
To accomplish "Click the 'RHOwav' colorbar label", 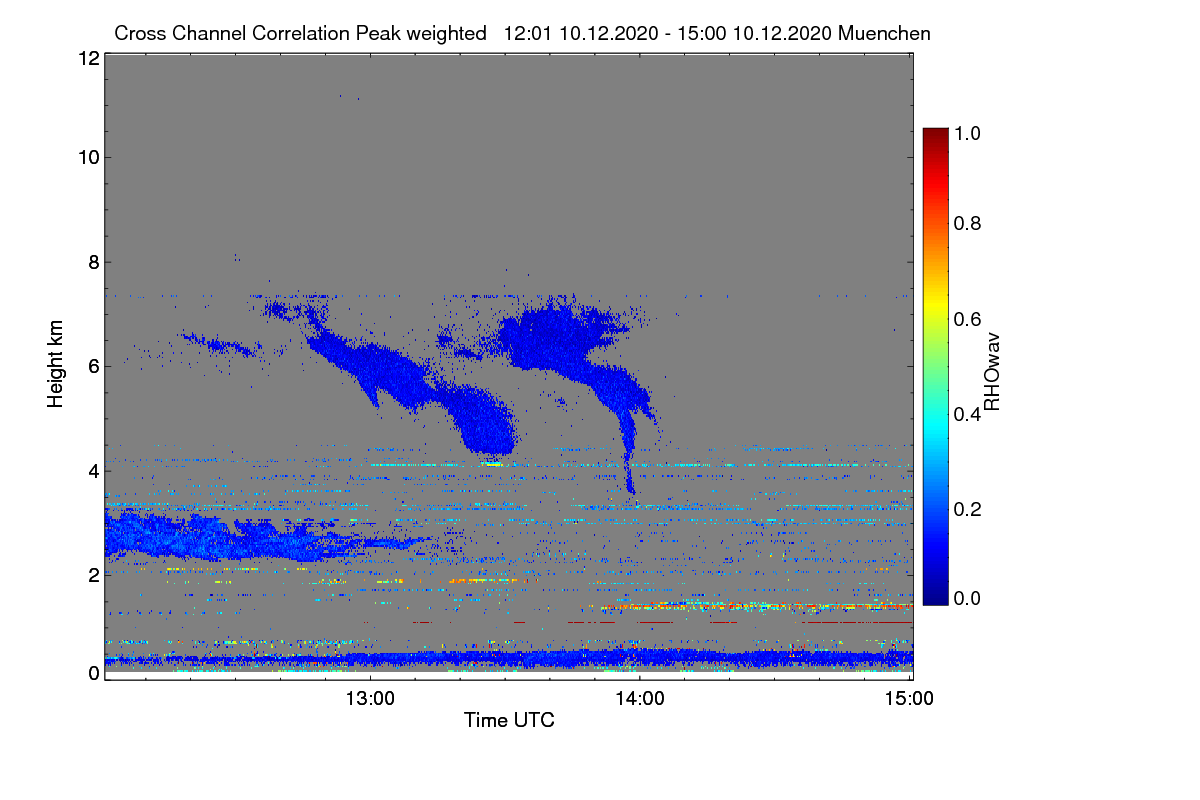I will pyautogui.click(x=992, y=372).
